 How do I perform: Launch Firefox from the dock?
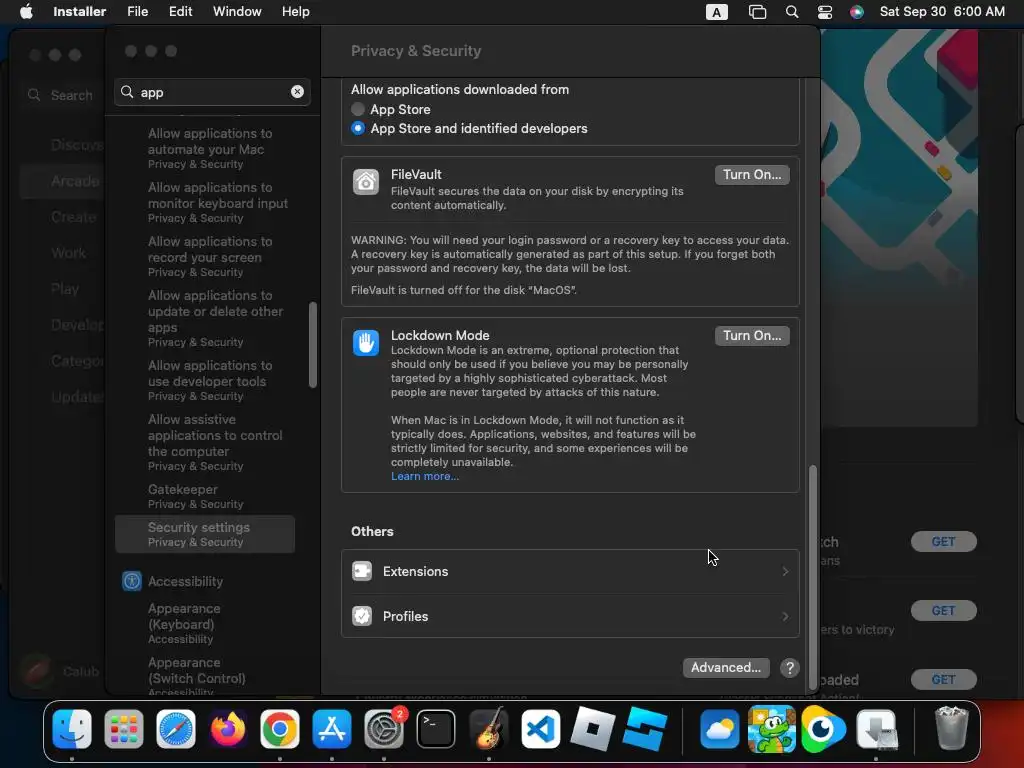coord(227,729)
